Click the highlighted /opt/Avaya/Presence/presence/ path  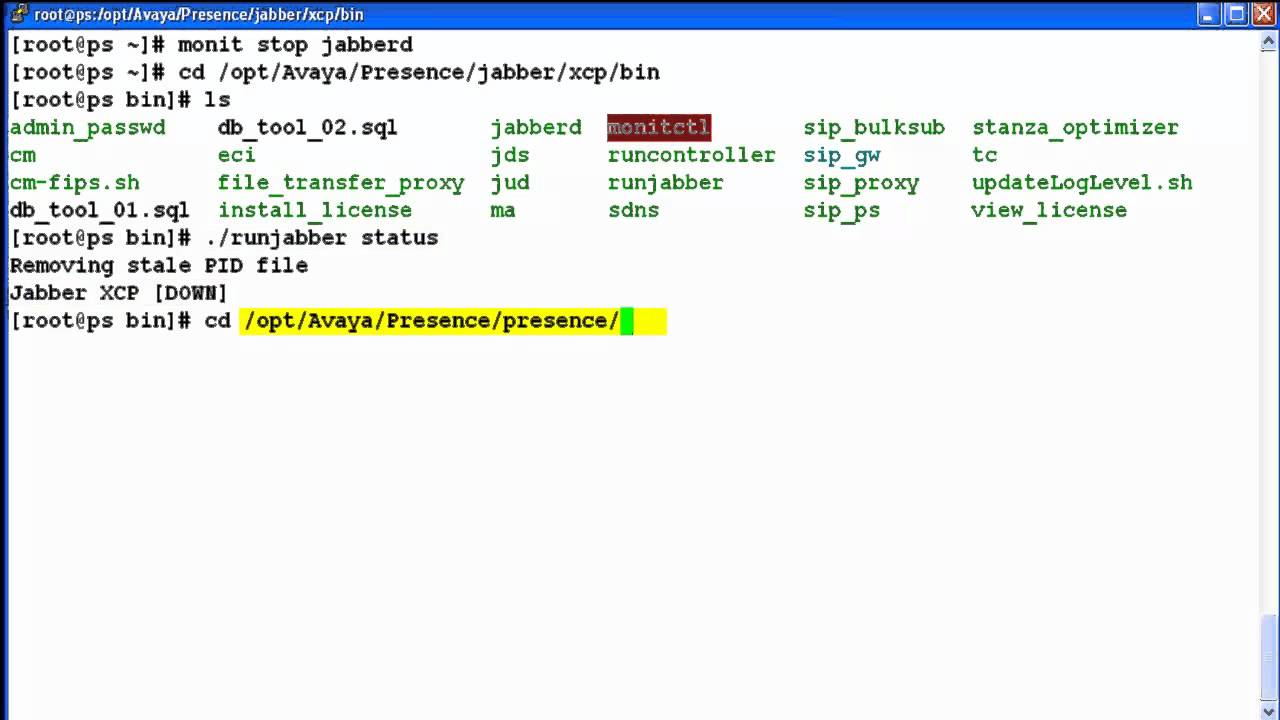(431, 321)
